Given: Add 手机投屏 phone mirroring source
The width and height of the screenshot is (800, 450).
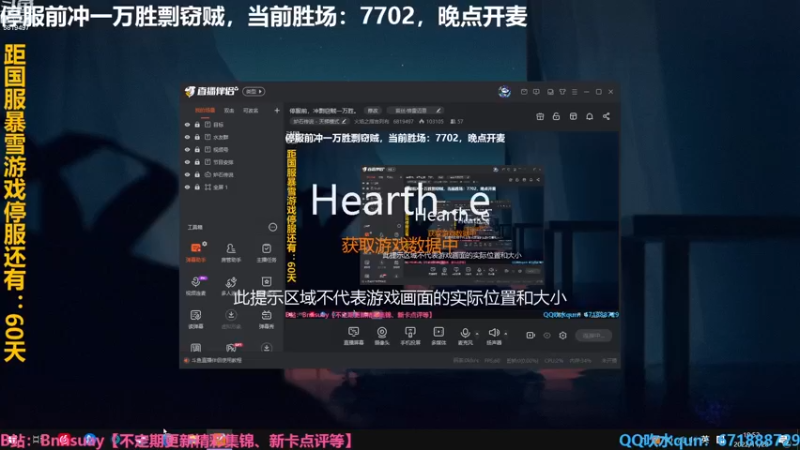Looking at the screenshot, I should (410, 336).
